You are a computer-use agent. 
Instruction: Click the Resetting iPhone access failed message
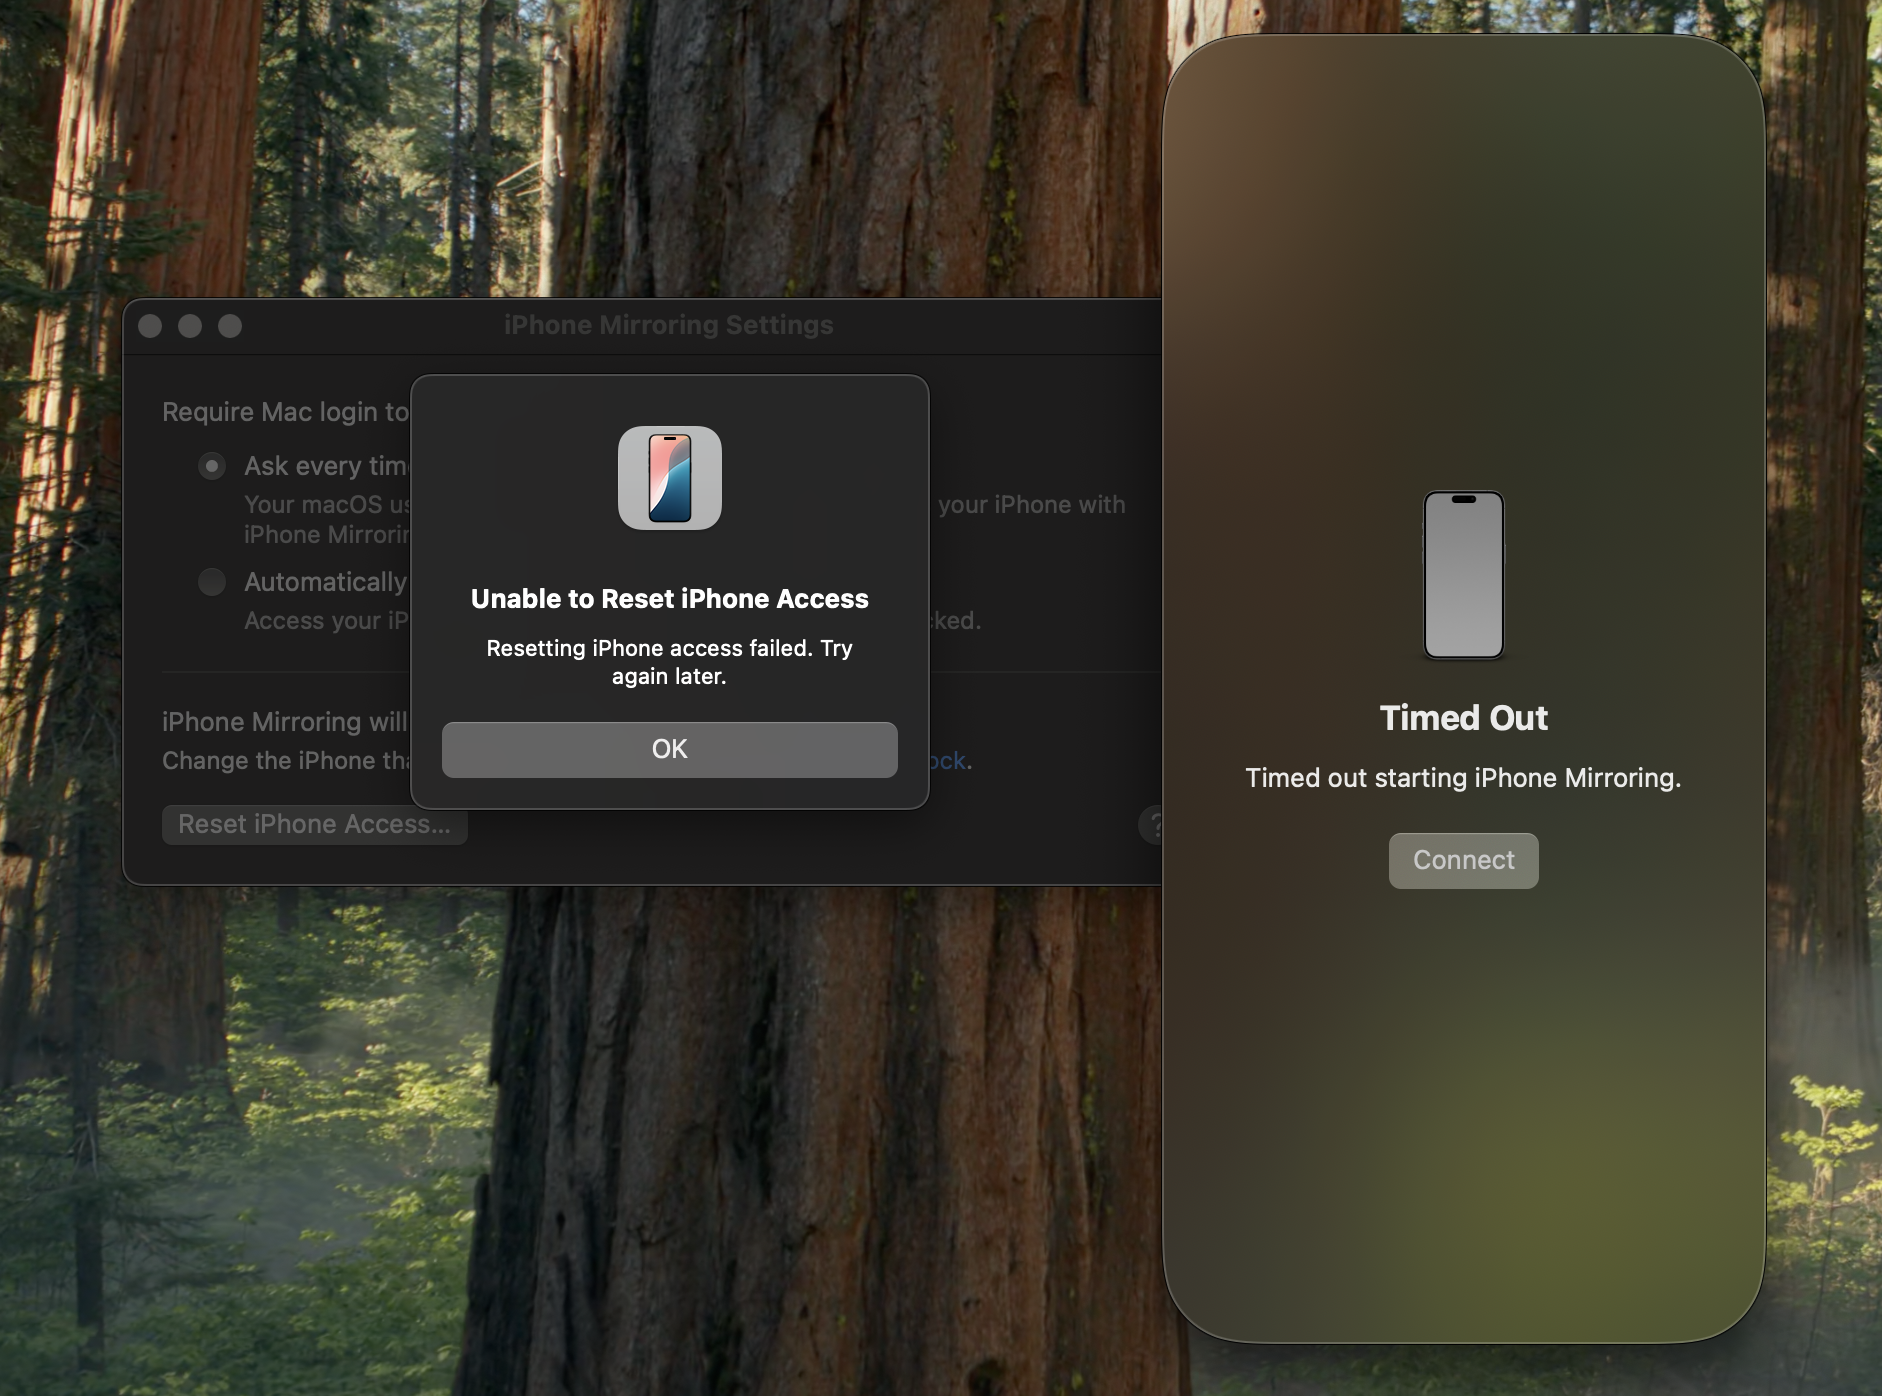click(669, 662)
